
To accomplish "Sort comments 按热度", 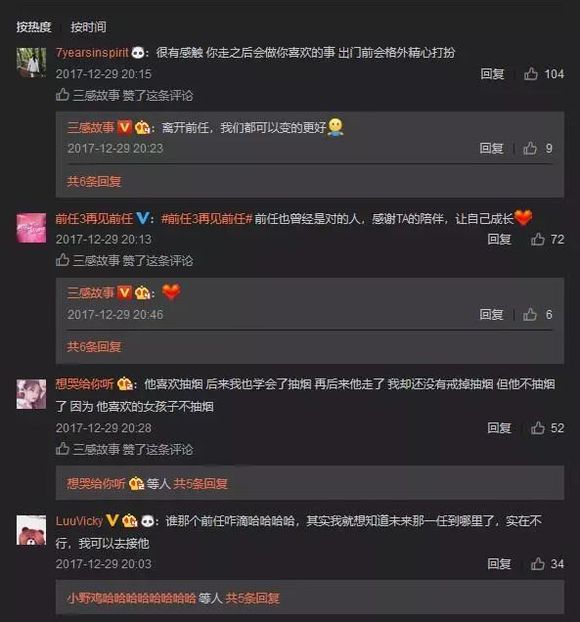I will [34, 27].
